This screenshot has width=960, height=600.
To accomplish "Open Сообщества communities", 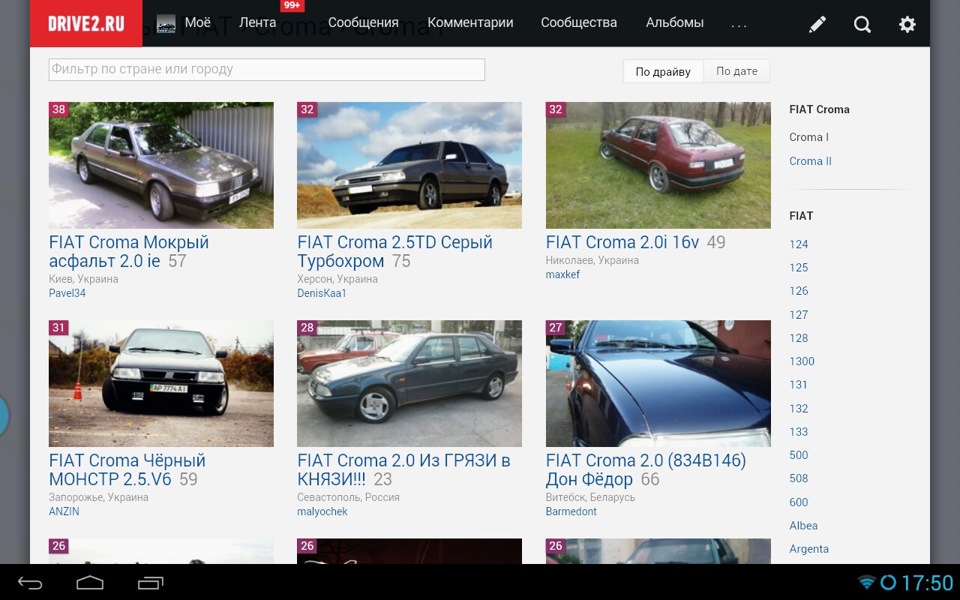I will coord(579,23).
